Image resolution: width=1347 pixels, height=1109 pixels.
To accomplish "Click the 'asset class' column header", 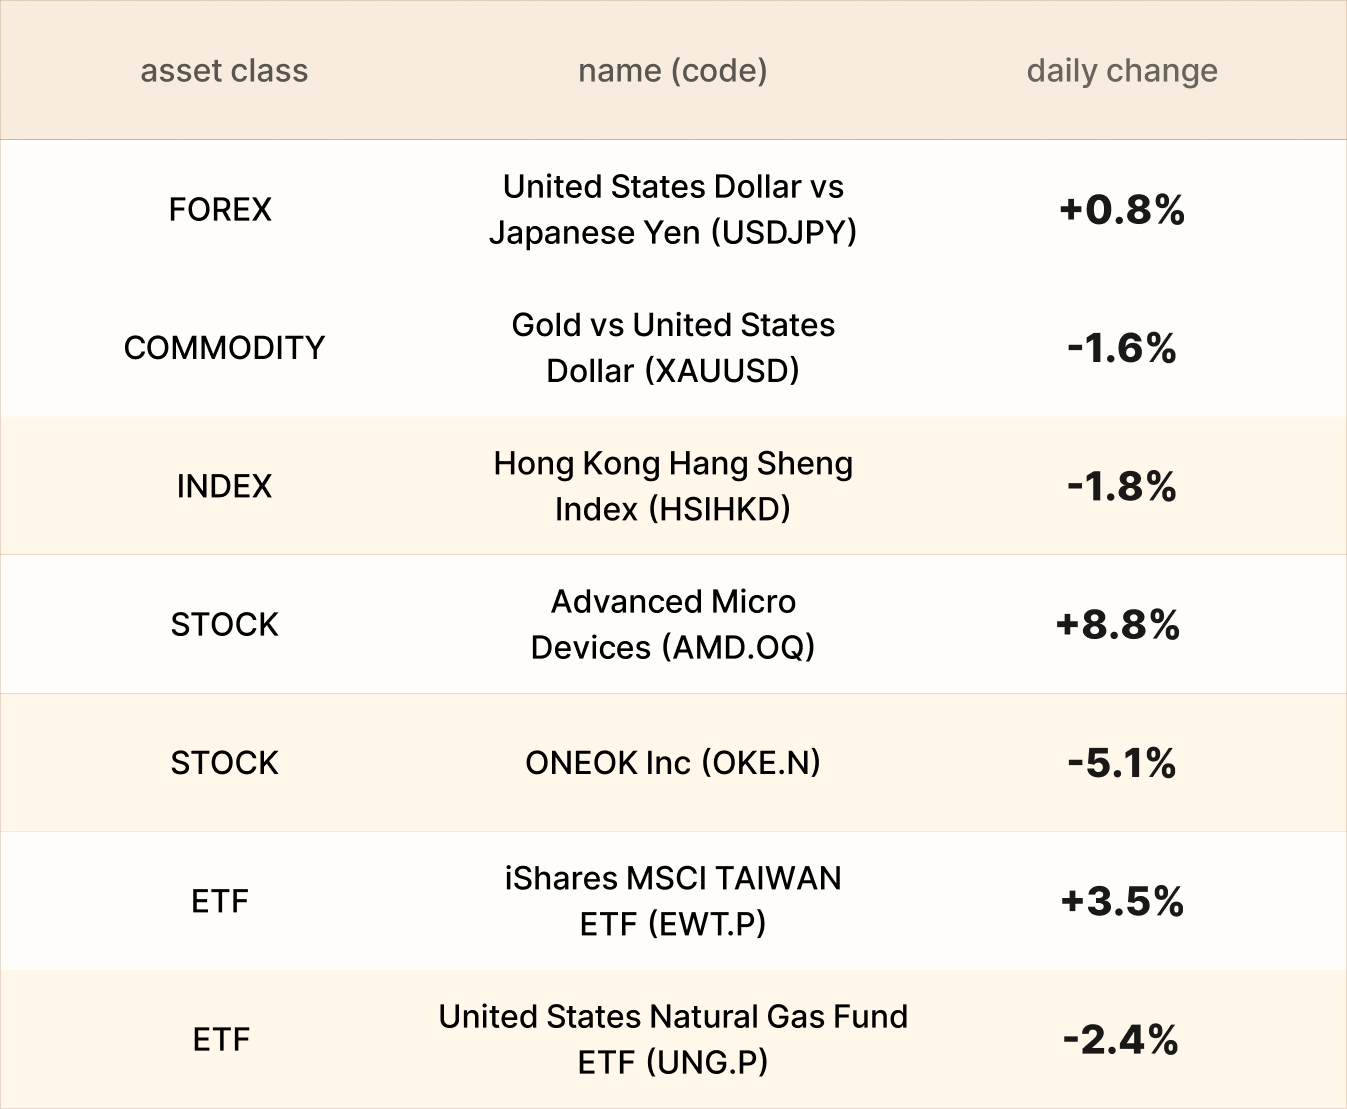I will point(224,71).
